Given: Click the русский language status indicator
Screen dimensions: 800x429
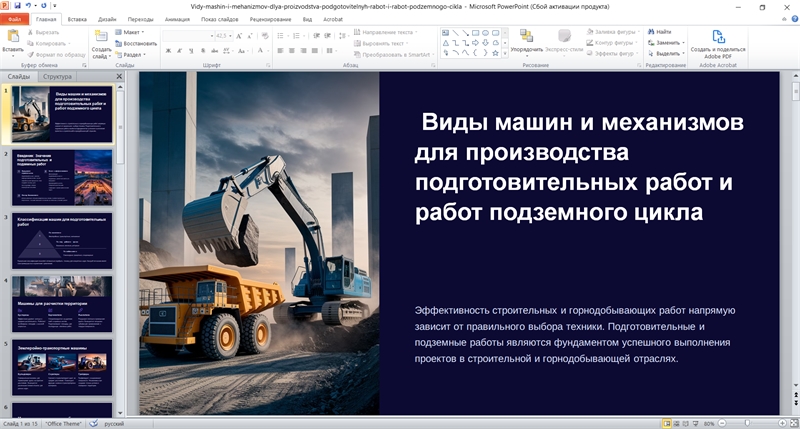Looking at the screenshot, I should click(114, 423).
